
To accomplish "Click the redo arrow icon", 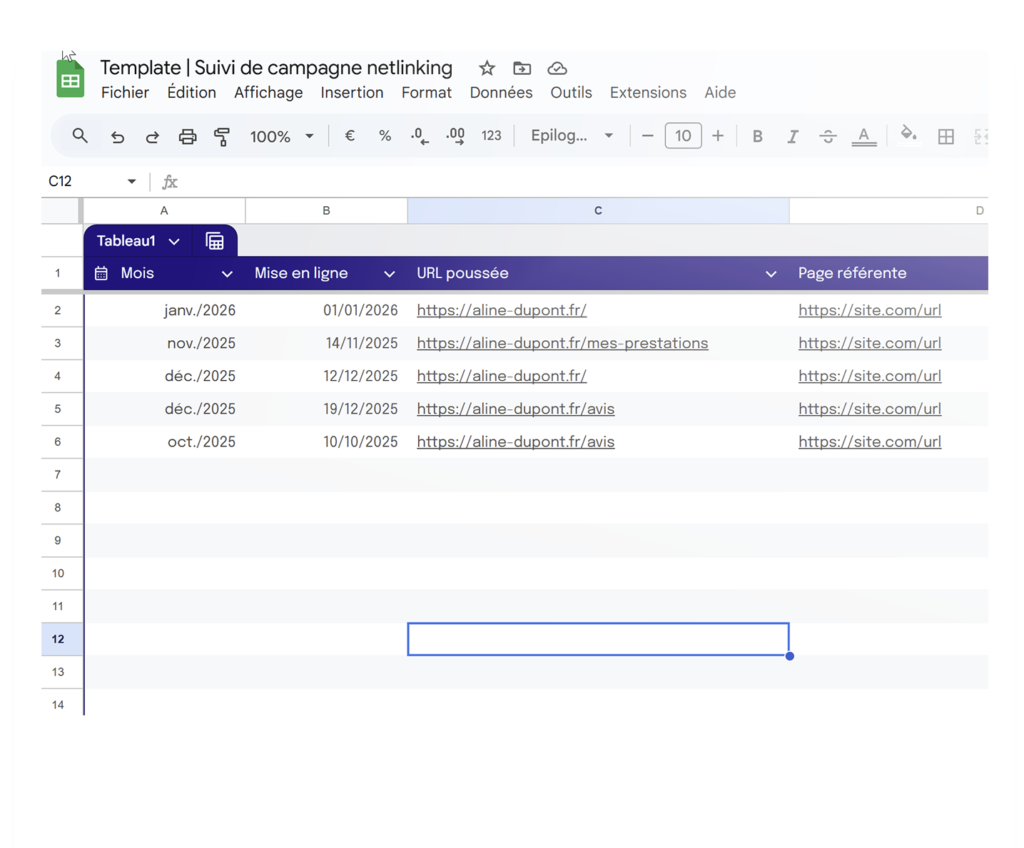I will tap(152, 137).
